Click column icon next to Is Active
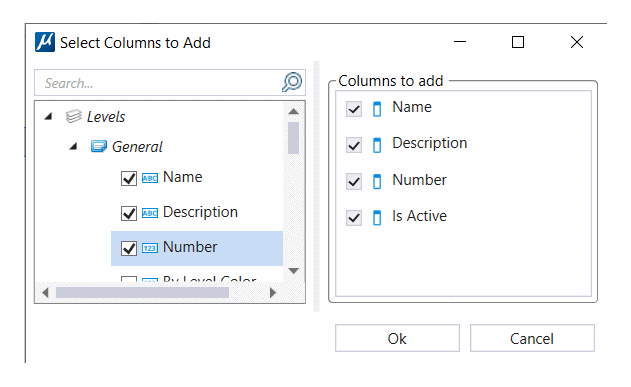 point(377,218)
